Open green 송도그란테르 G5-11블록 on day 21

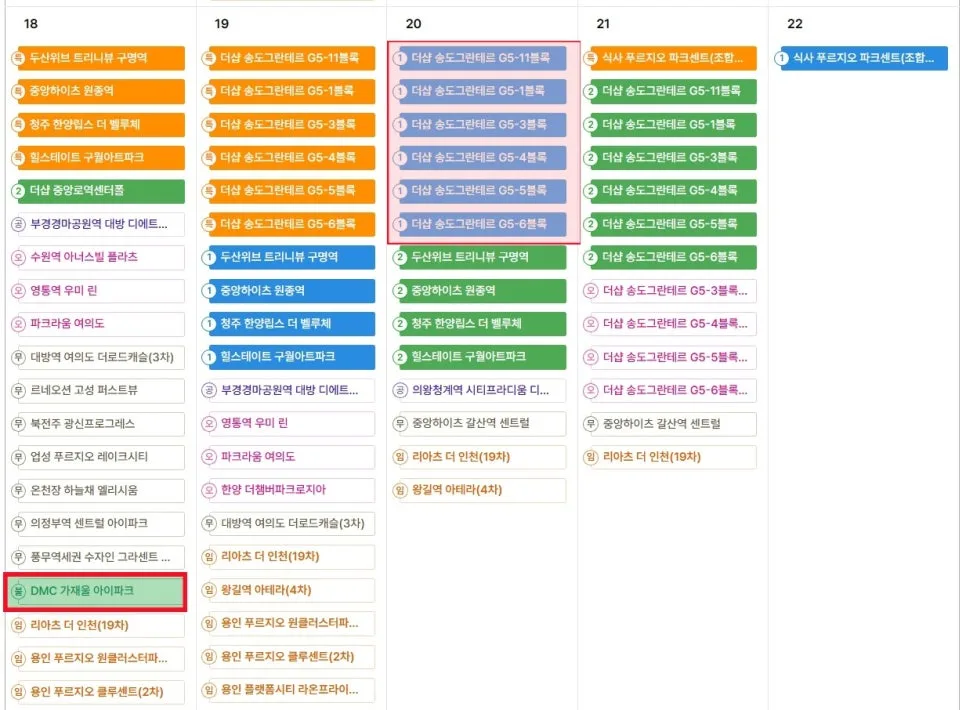pyautogui.click(x=670, y=91)
